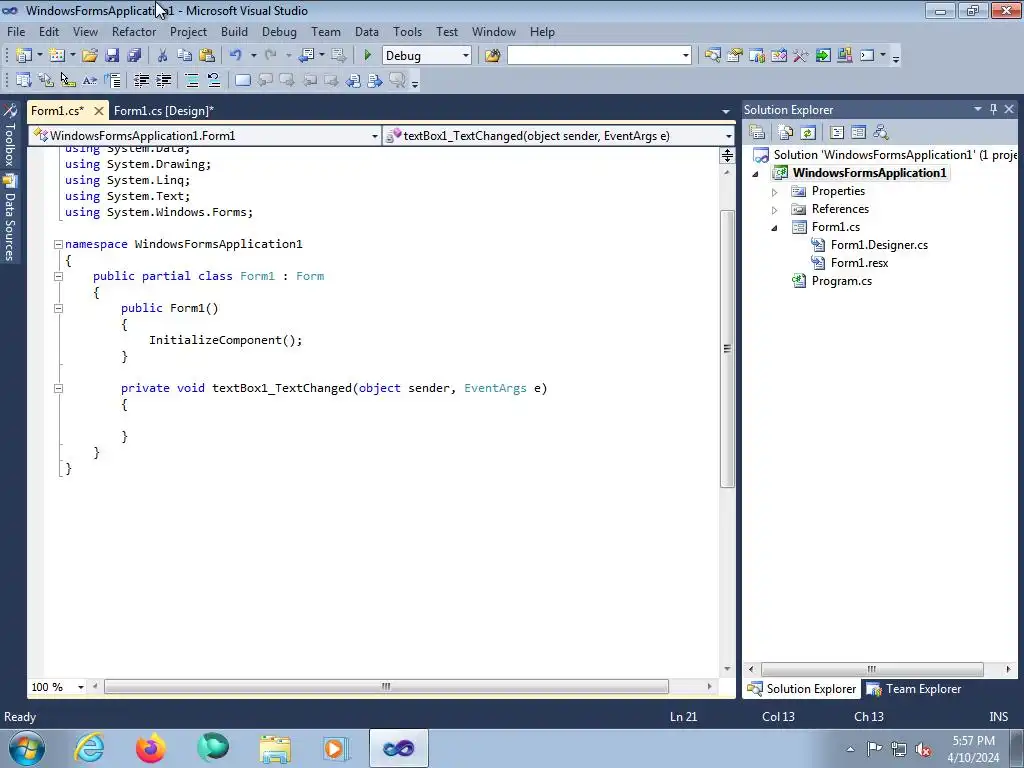Viewport: 1024px width, 768px height.
Task: Open the Tools menu
Action: (x=407, y=31)
